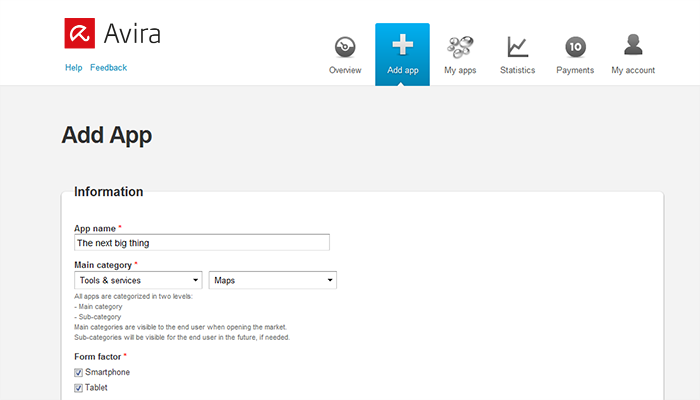The image size is (700, 400).
Task: Click the 'Main category' field label
Action: click(x=103, y=265)
